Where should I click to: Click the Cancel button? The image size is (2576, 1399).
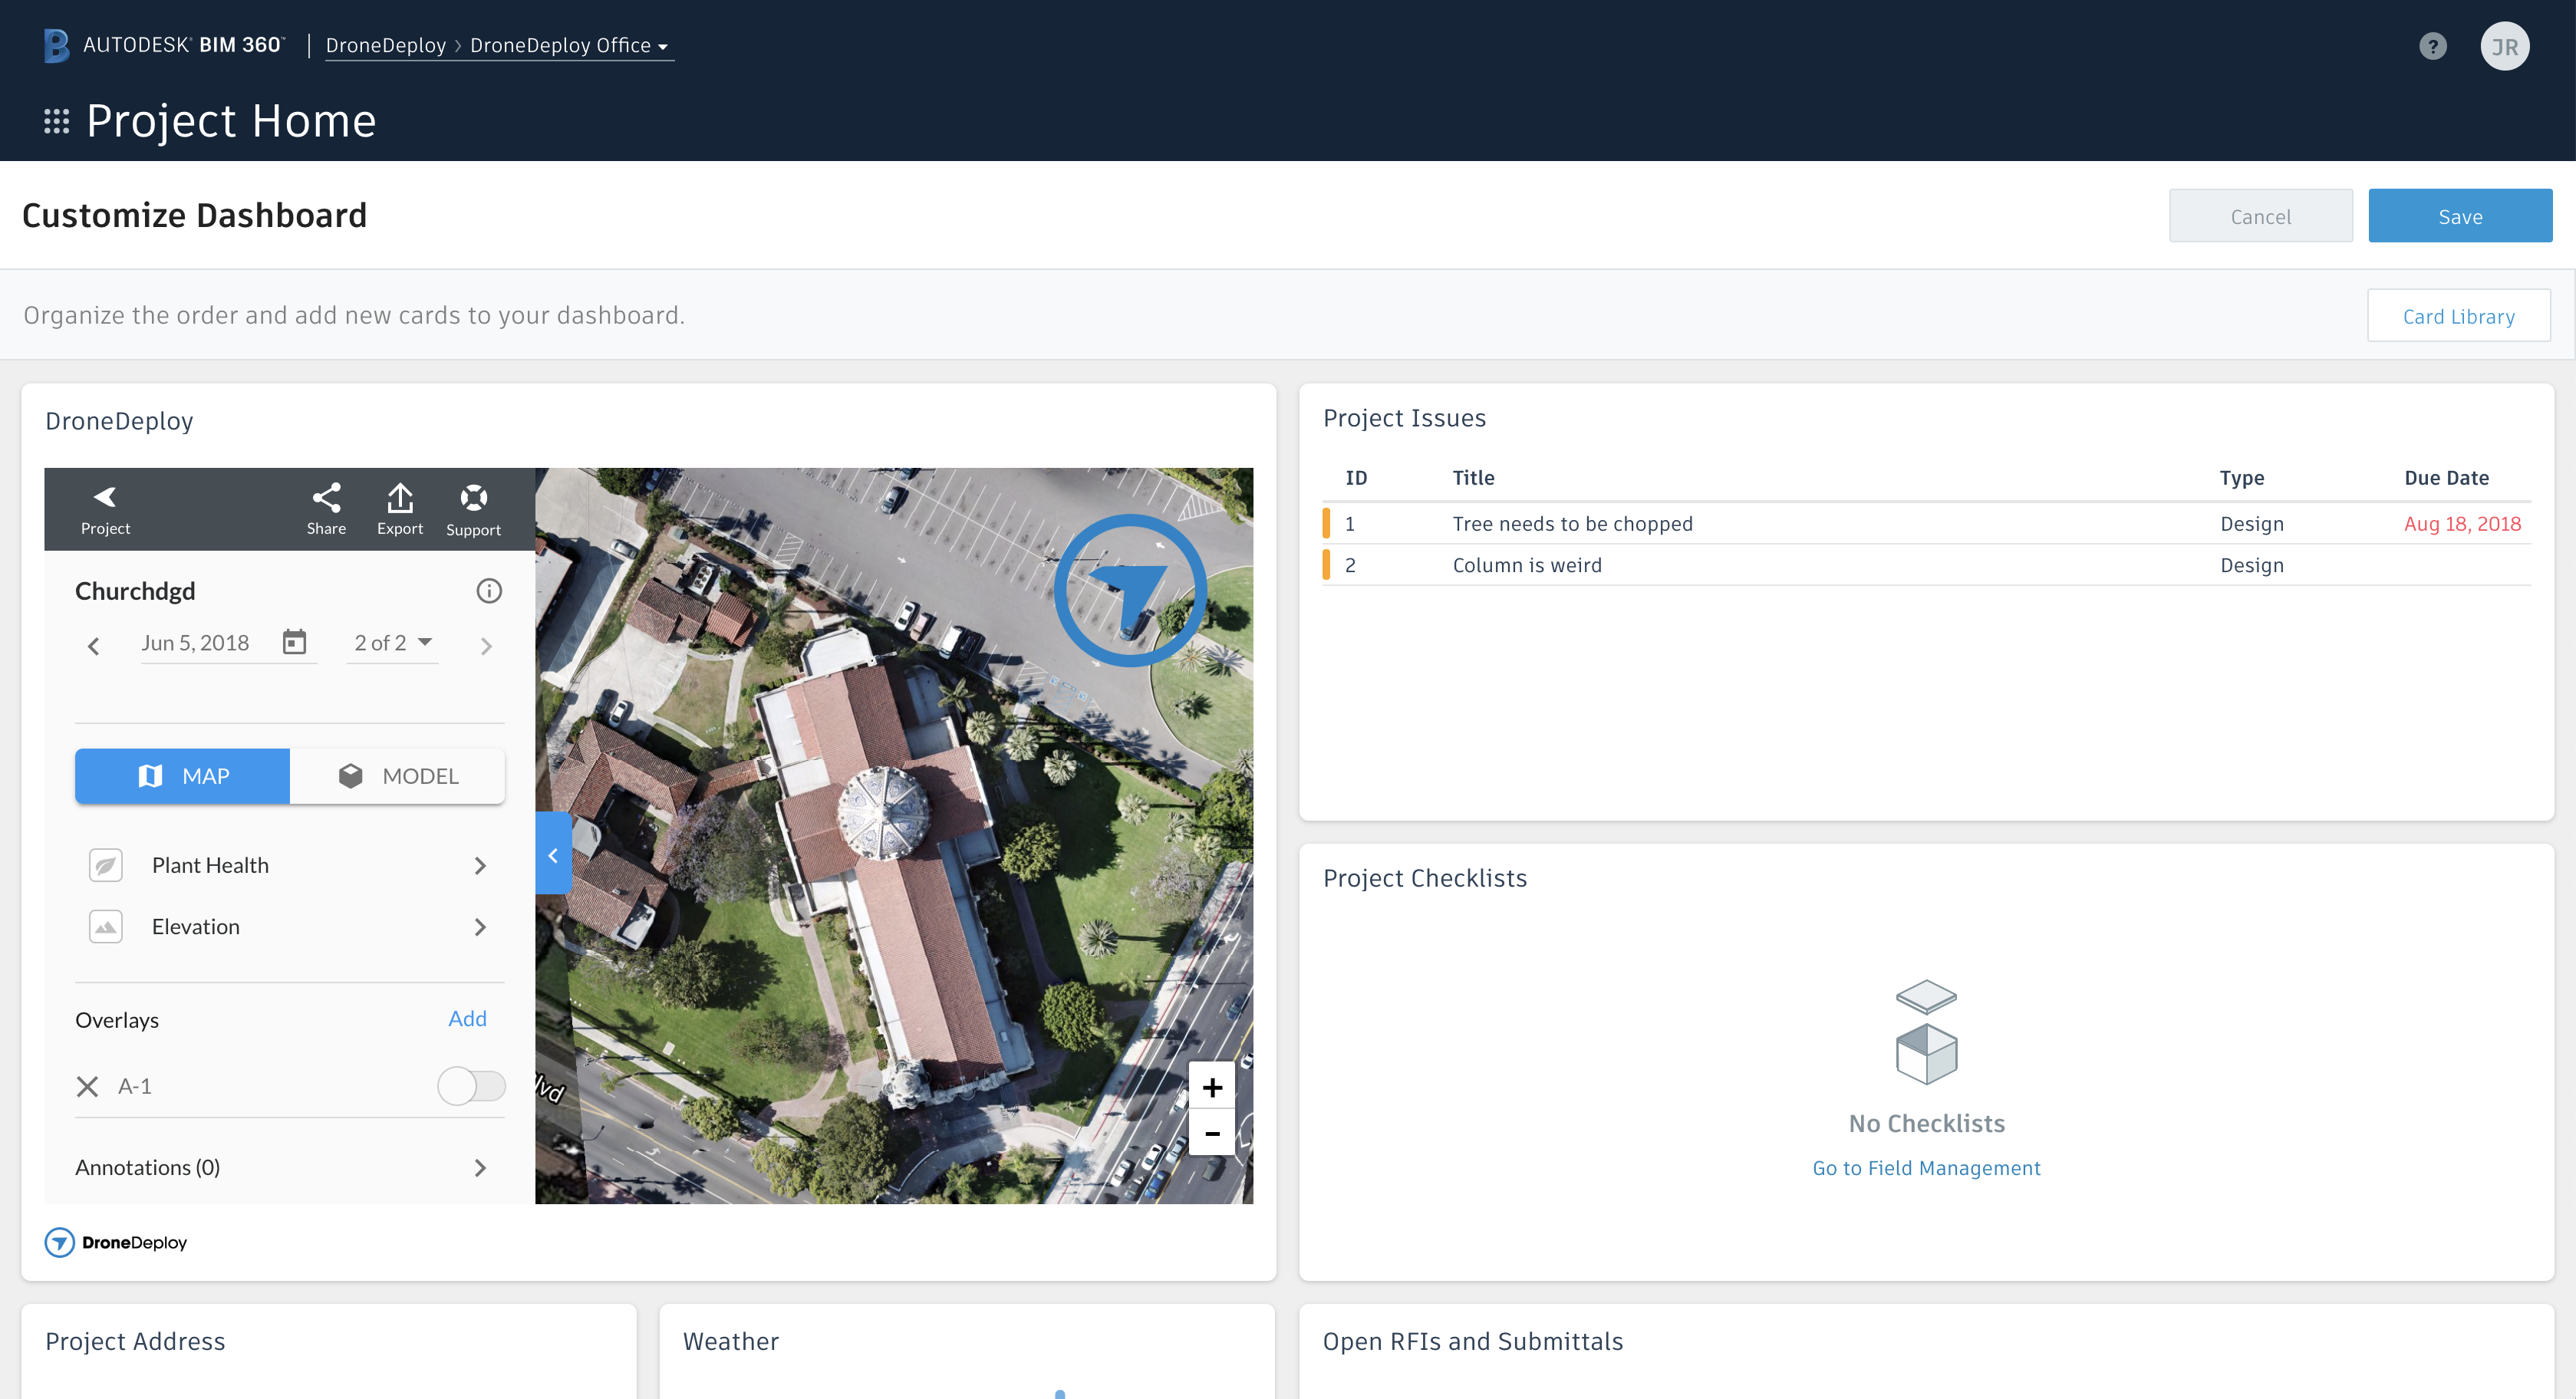tap(2260, 216)
